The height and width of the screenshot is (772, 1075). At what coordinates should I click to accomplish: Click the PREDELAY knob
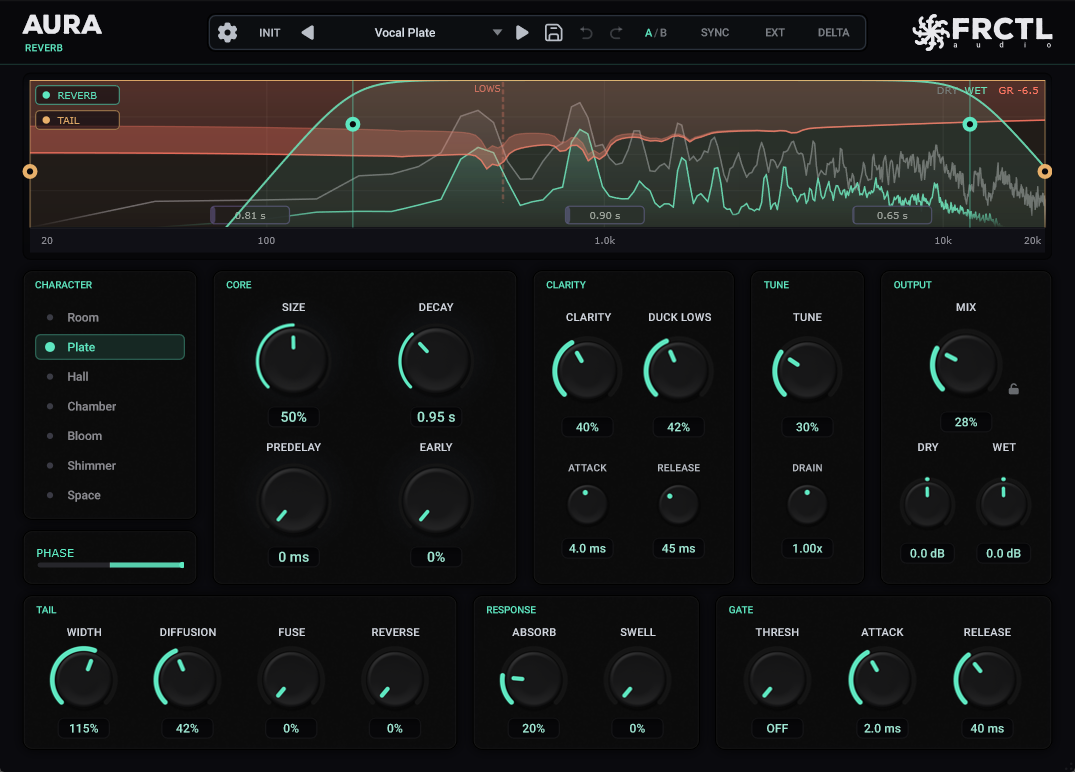click(x=293, y=500)
